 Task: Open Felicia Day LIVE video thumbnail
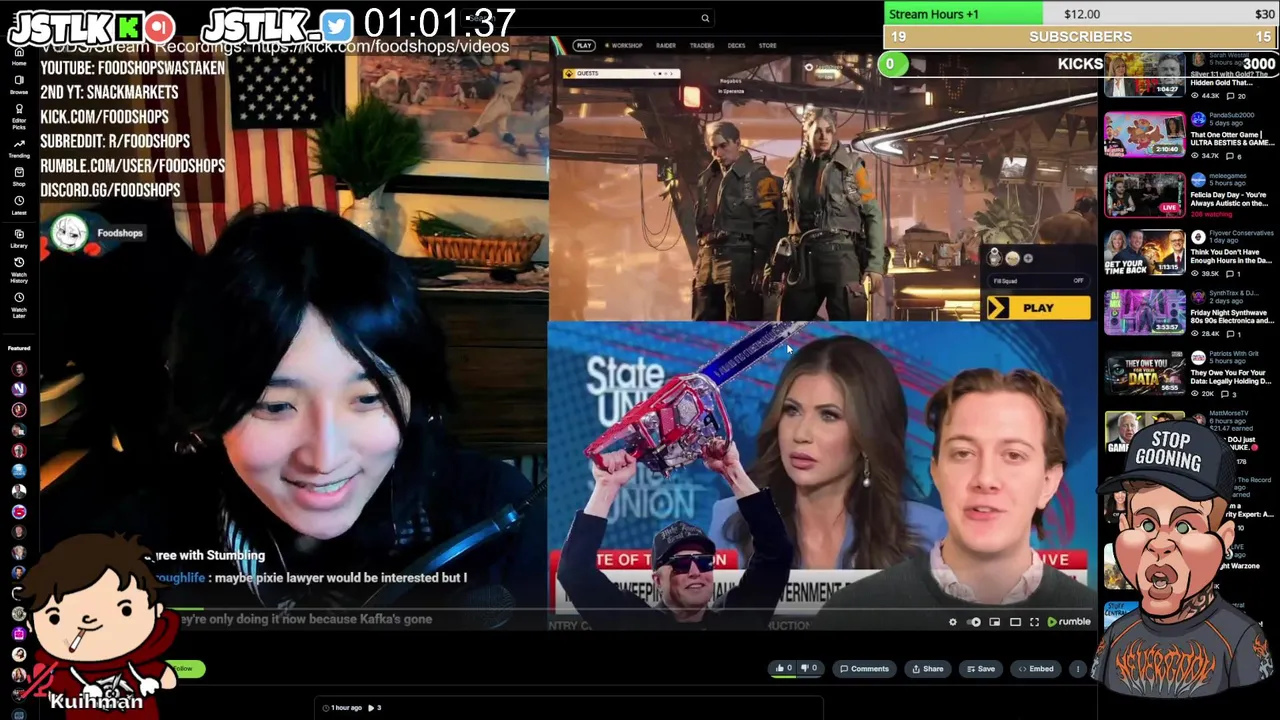1144,195
